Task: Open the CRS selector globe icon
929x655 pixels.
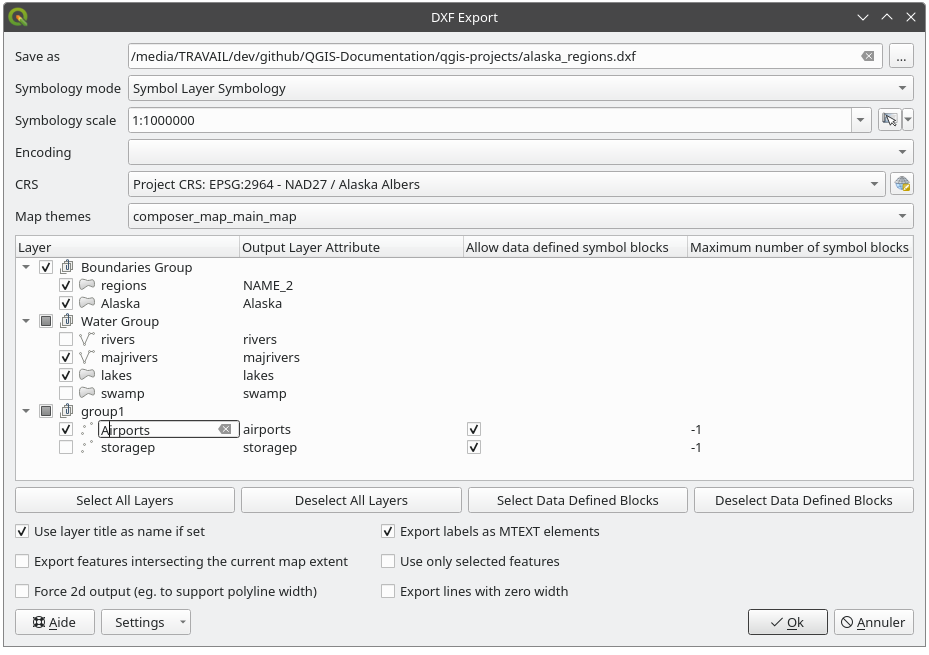Action: [902, 184]
